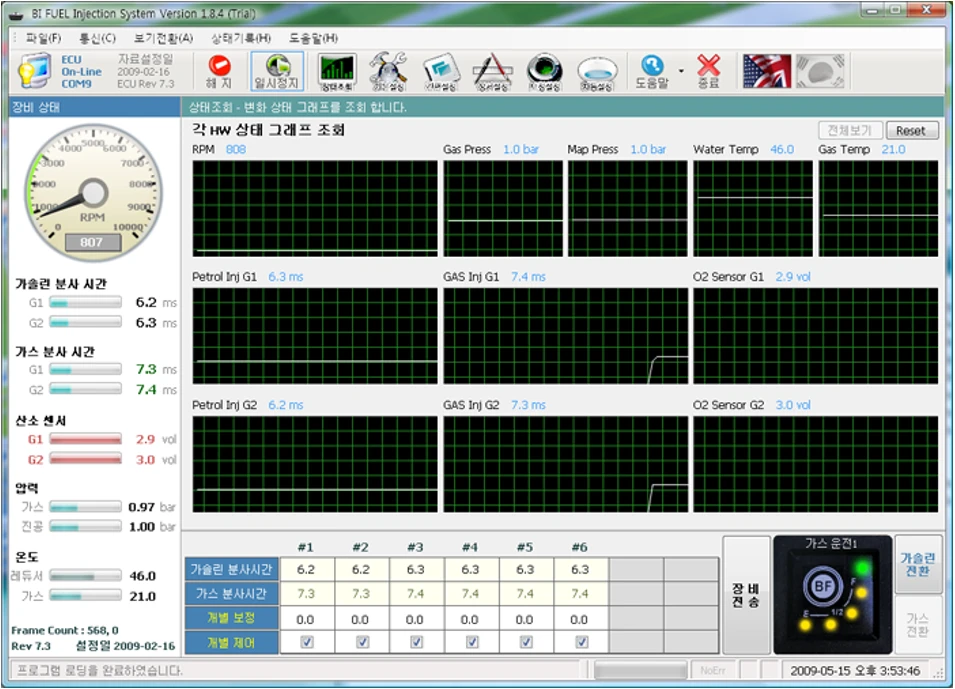The image size is (955, 689).
Task: Open the 파일(F) menu
Action: pyautogui.click(x=43, y=38)
